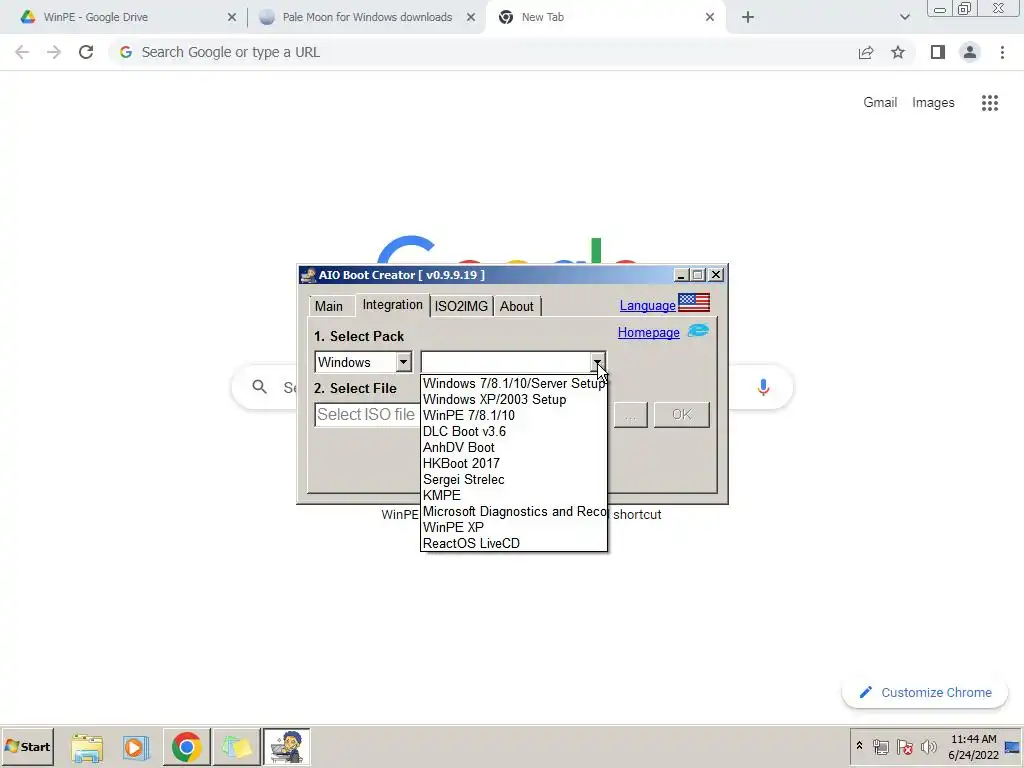Click the Chrome taskbar icon
1024x768 pixels.
click(186, 747)
